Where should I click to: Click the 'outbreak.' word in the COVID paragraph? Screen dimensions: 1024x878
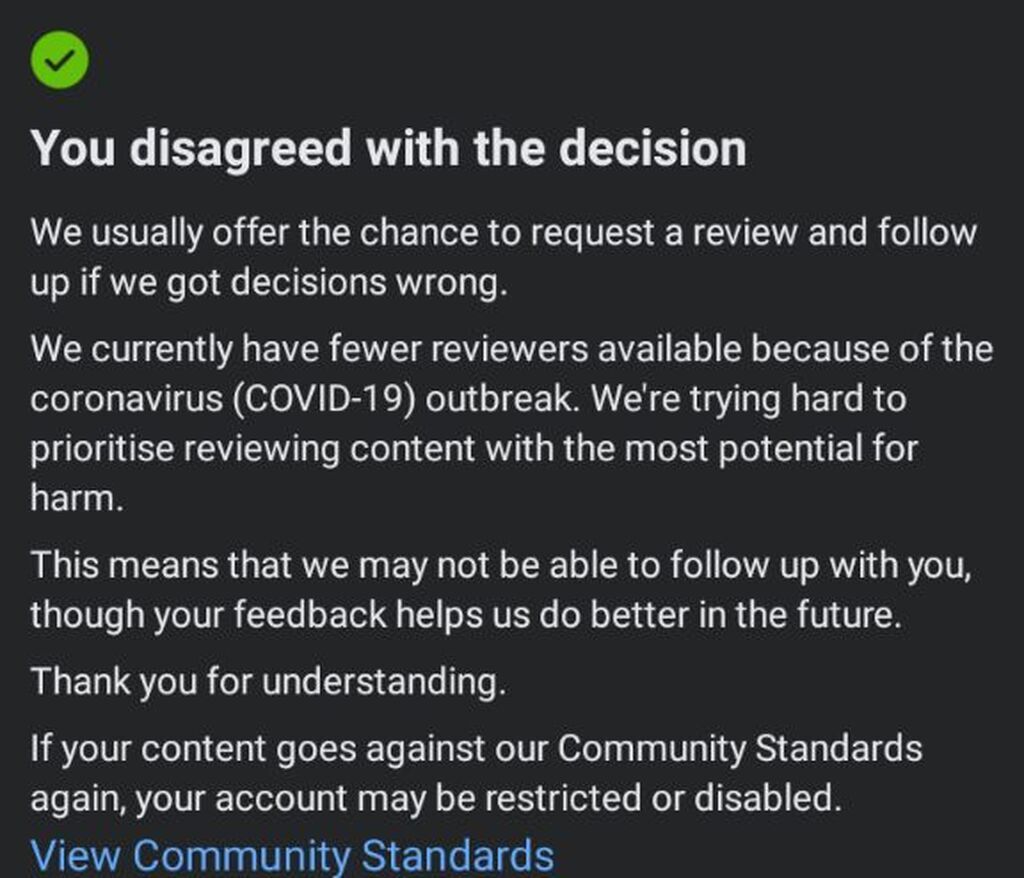click(502, 399)
